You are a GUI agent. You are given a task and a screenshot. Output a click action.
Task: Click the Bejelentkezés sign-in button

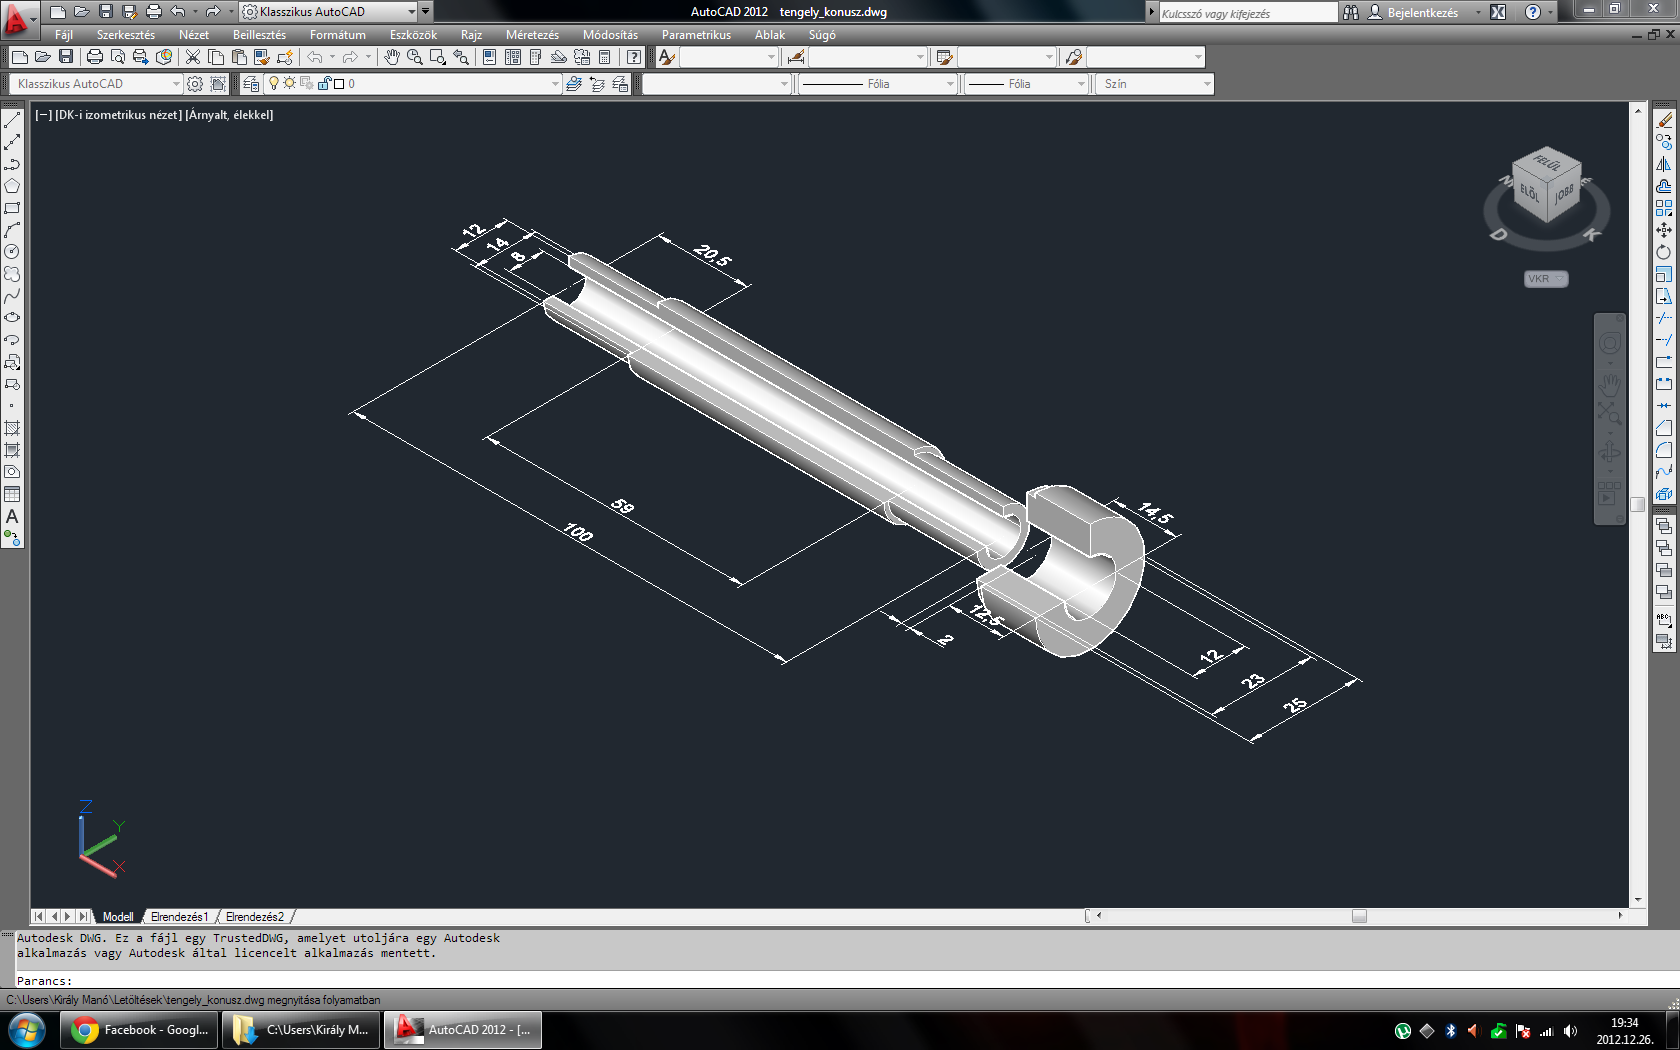(1422, 12)
